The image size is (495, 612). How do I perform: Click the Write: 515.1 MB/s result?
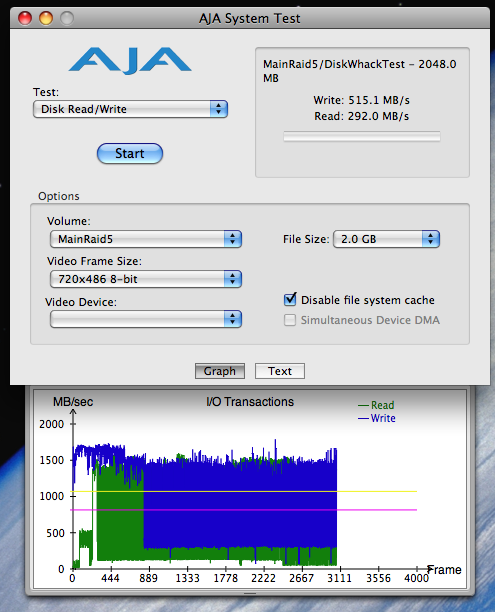click(361, 100)
